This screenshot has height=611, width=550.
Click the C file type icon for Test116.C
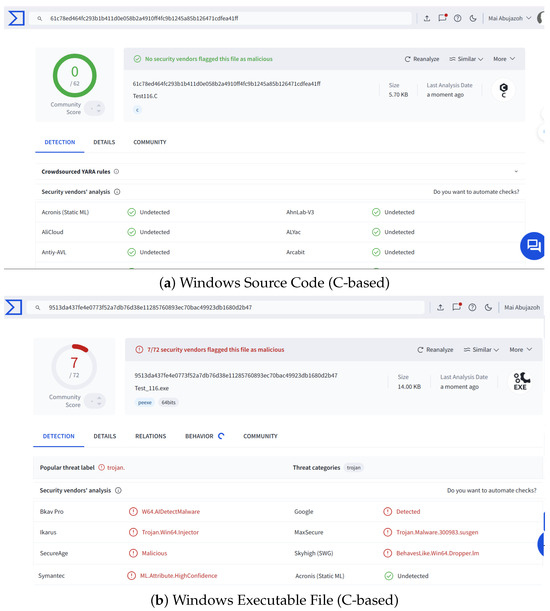pyautogui.click(x=504, y=90)
